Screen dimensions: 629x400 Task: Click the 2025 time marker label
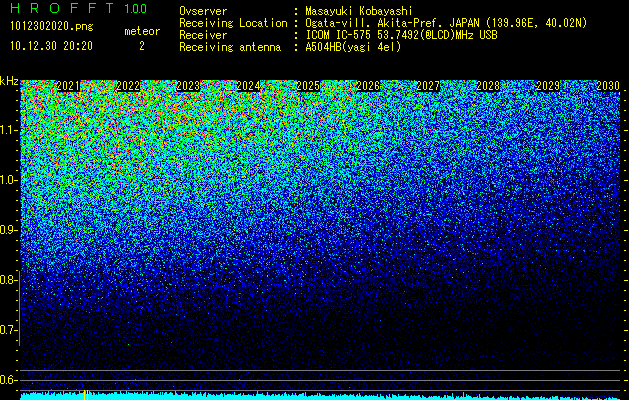coord(308,86)
